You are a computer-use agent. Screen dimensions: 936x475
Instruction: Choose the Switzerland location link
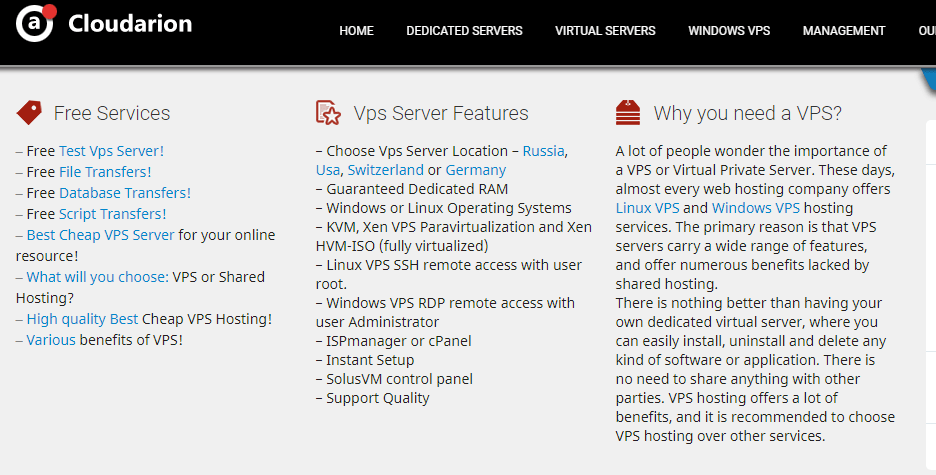[x=386, y=170]
